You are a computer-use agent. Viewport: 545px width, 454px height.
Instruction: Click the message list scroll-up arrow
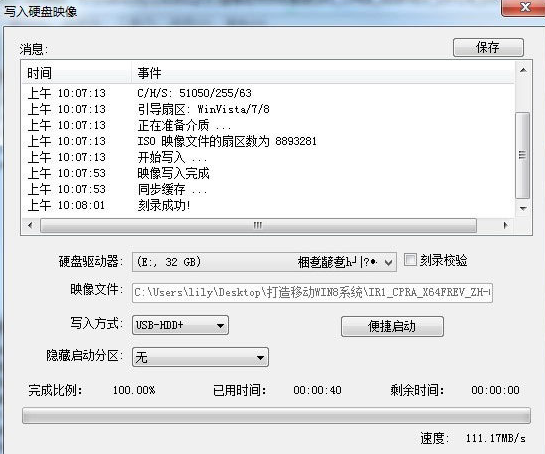pyautogui.click(x=523, y=70)
